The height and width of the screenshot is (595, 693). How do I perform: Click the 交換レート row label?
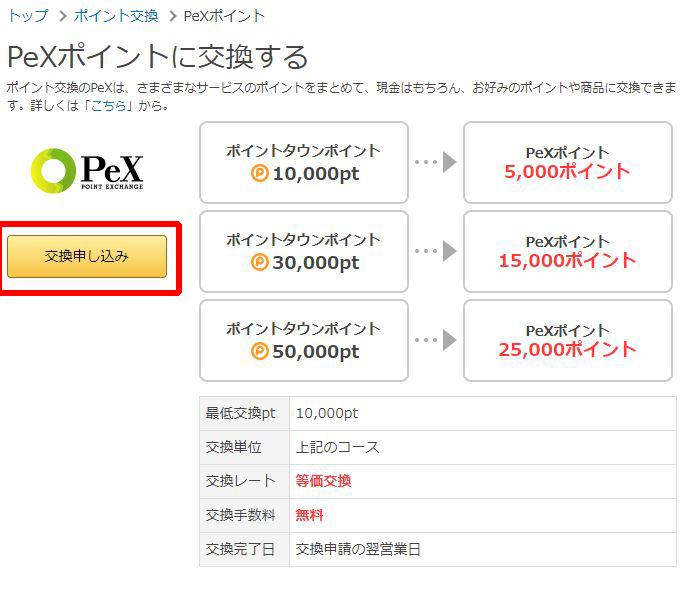point(240,481)
